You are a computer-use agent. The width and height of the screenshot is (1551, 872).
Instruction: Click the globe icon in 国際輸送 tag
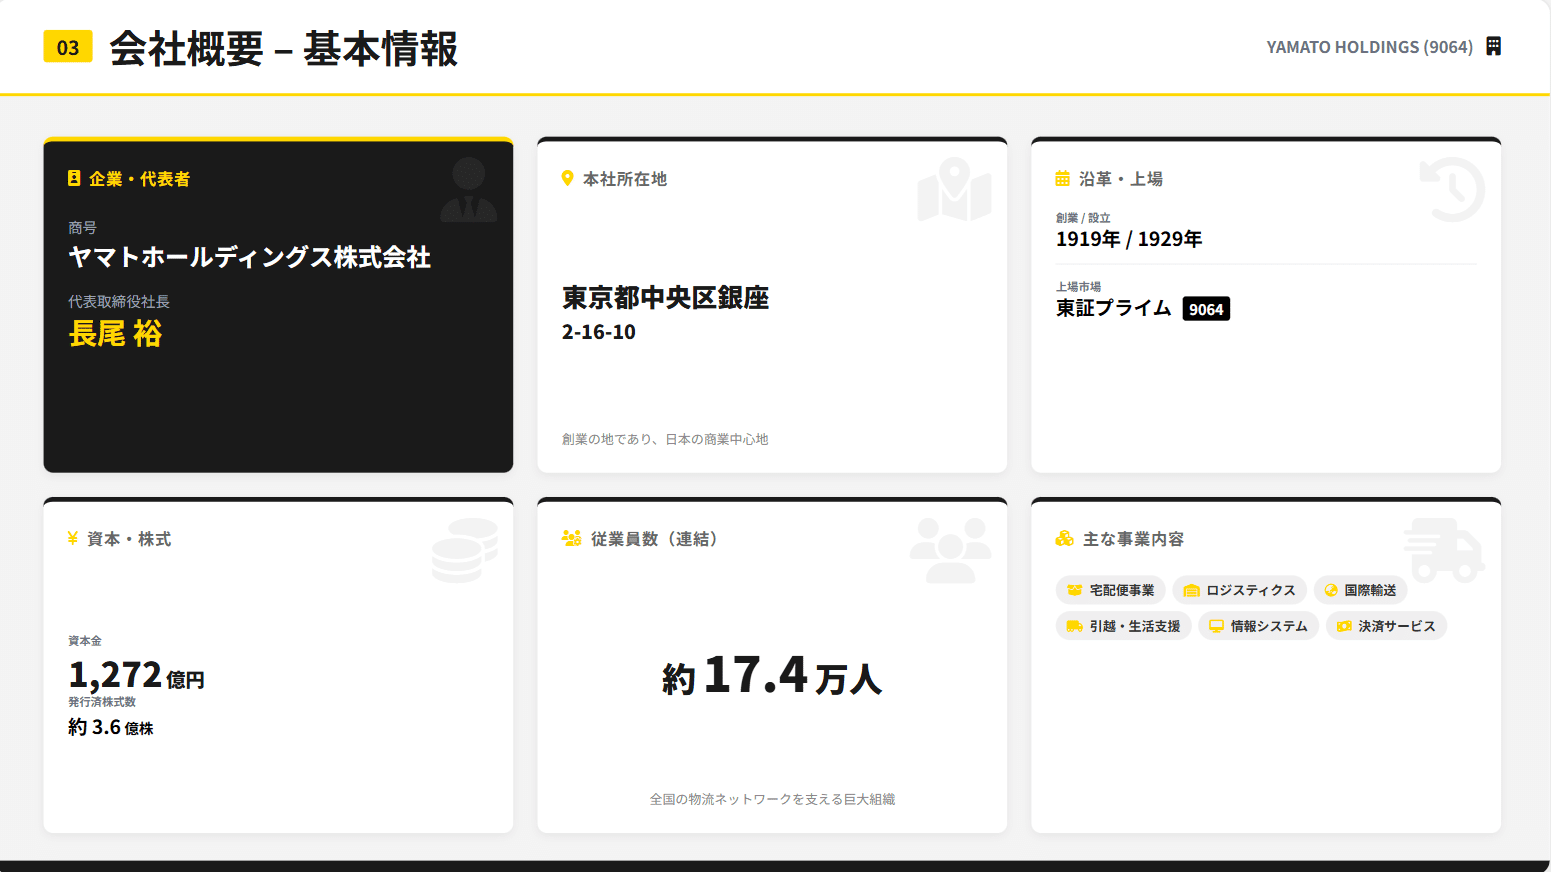tap(1331, 590)
